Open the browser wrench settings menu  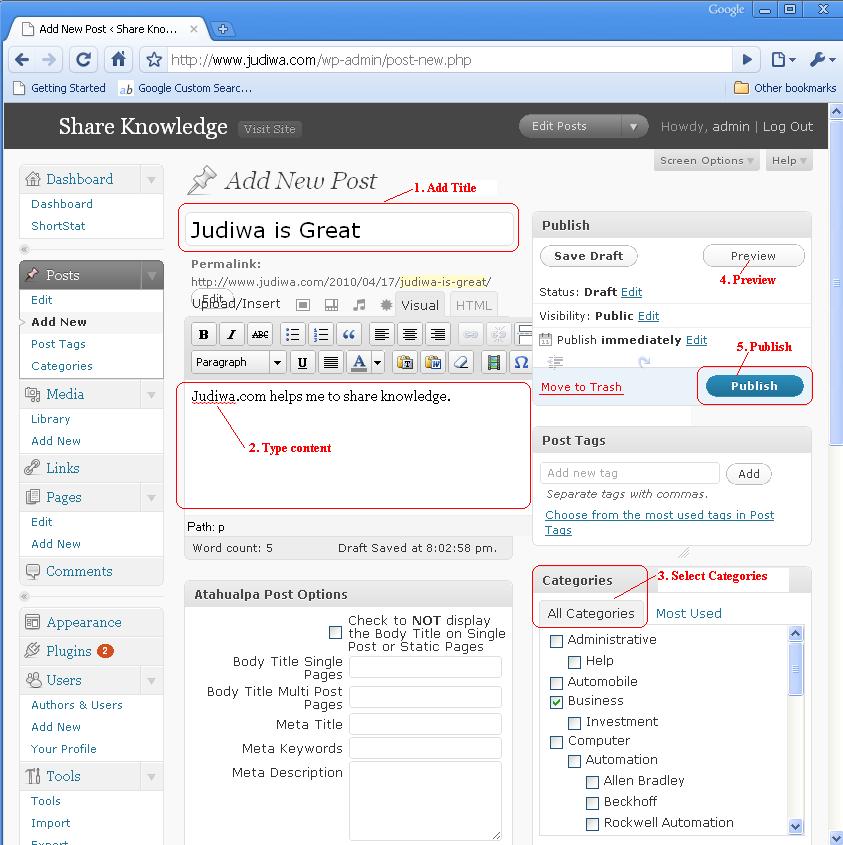click(821, 59)
